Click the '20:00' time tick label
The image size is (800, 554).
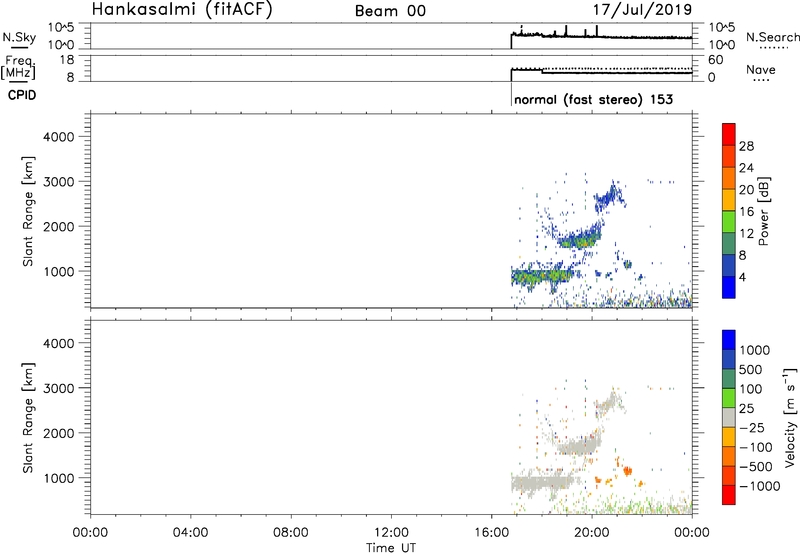click(x=592, y=533)
